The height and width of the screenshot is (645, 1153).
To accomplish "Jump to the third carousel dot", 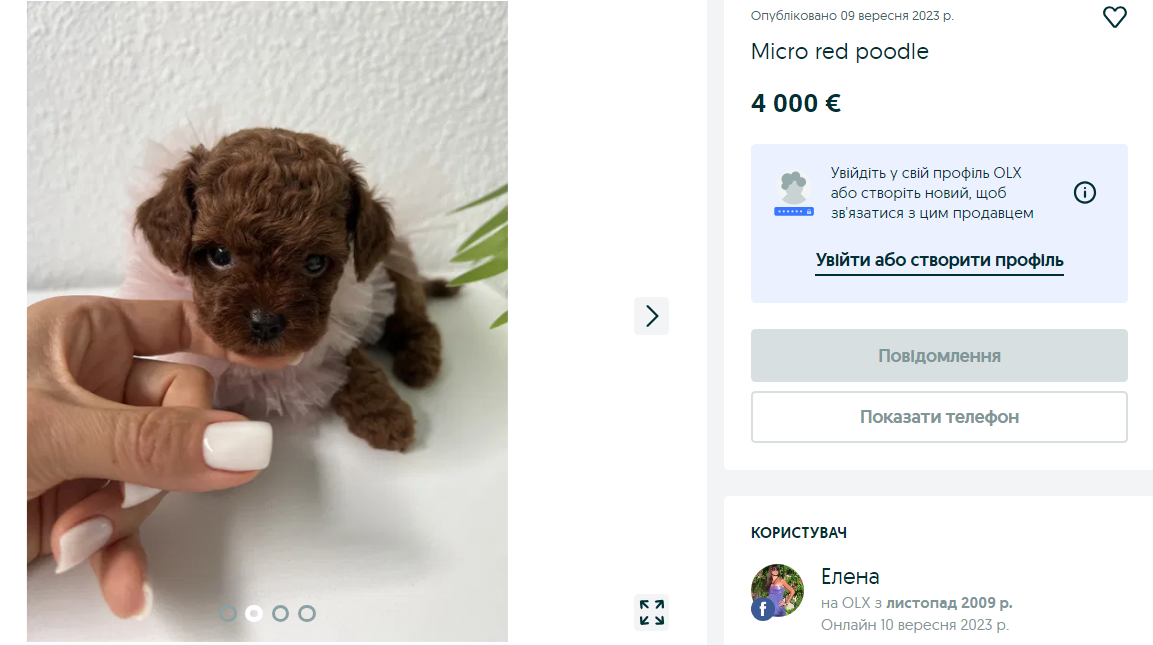I will (281, 613).
